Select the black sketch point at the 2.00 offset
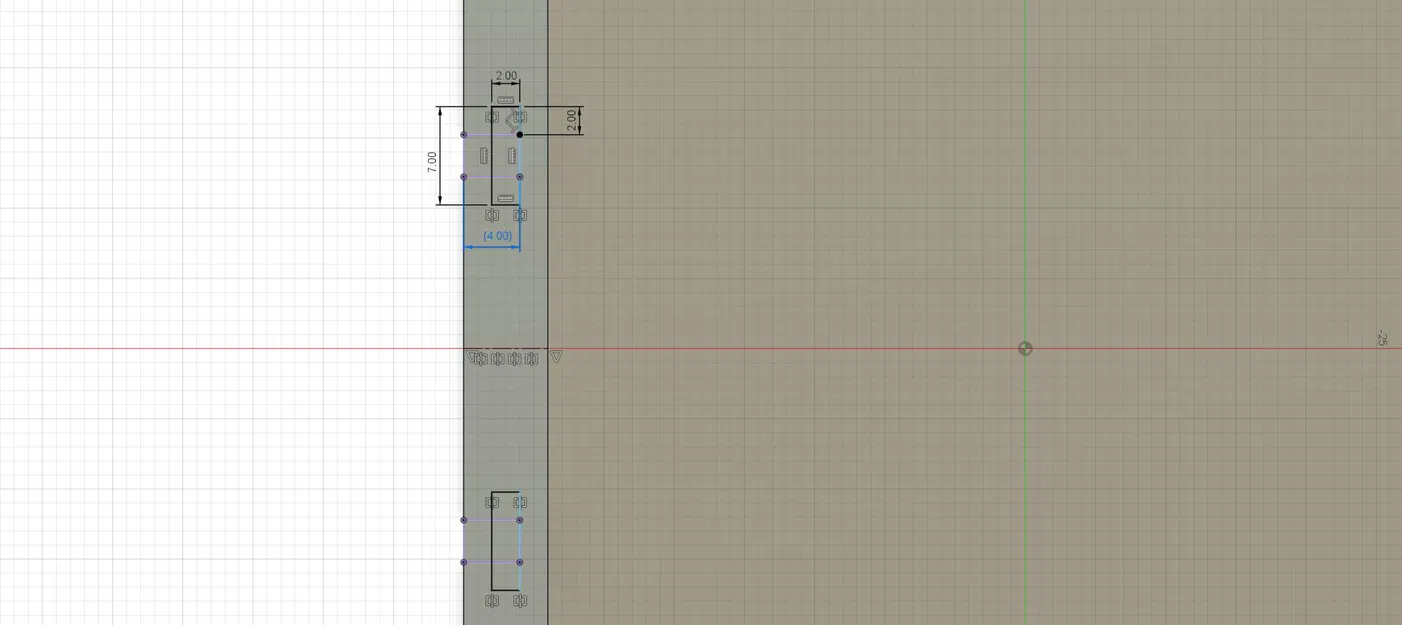This screenshot has height=625, width=1402. (x=520, y=134)
